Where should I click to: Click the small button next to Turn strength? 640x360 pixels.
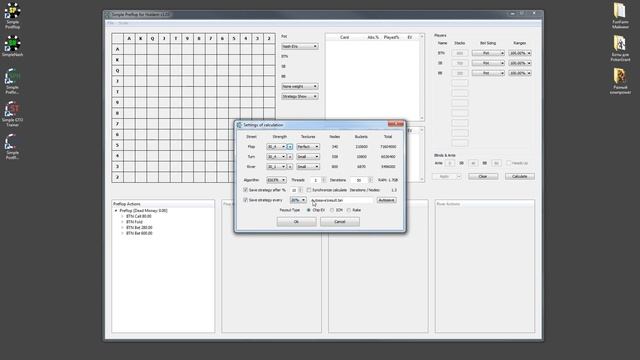[290, 157]
